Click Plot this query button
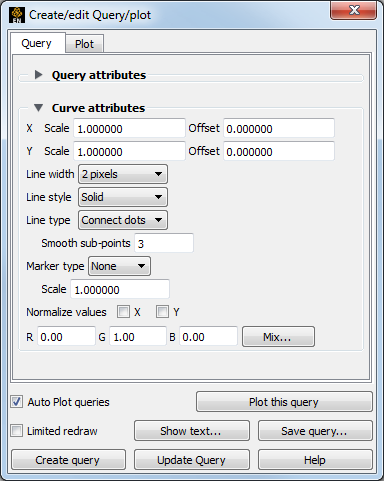The image size is (384, 481). [x=284, y=402]
